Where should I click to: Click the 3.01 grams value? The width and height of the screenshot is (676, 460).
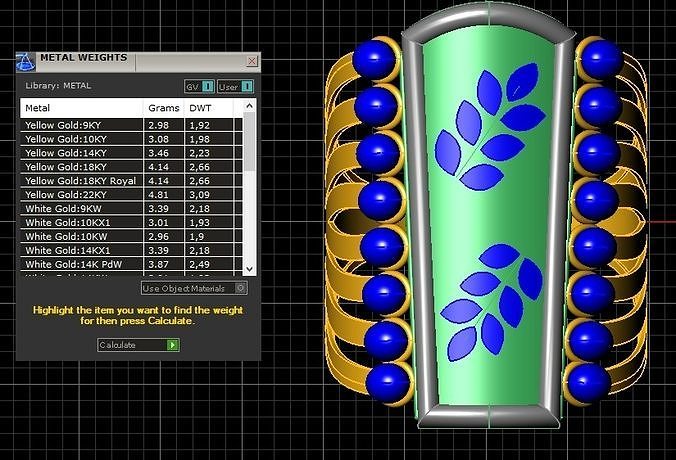tap(158, 222)
